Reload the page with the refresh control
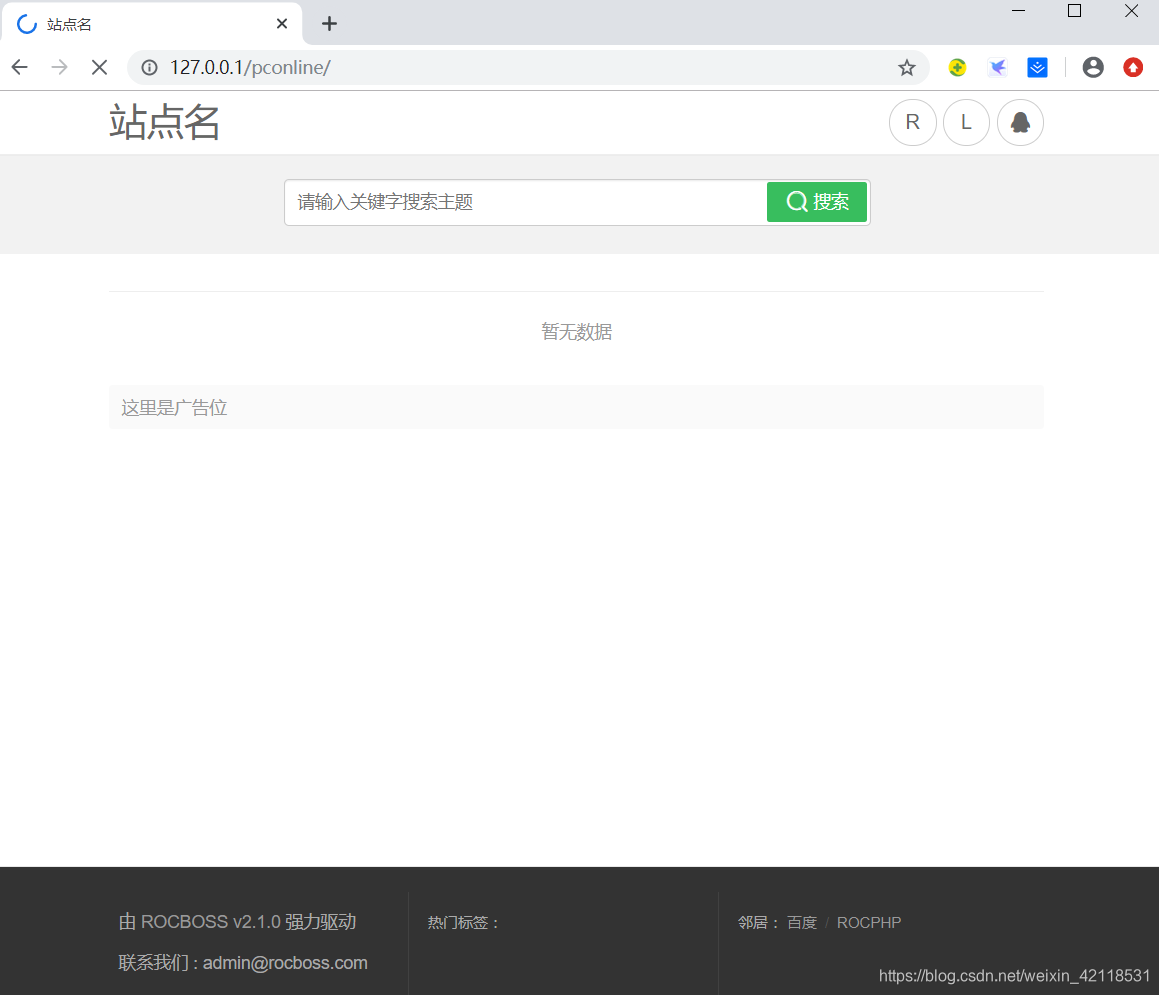The height and width of the screenshot is (995, 1159). pyautogui.click(x=99, y=67)
